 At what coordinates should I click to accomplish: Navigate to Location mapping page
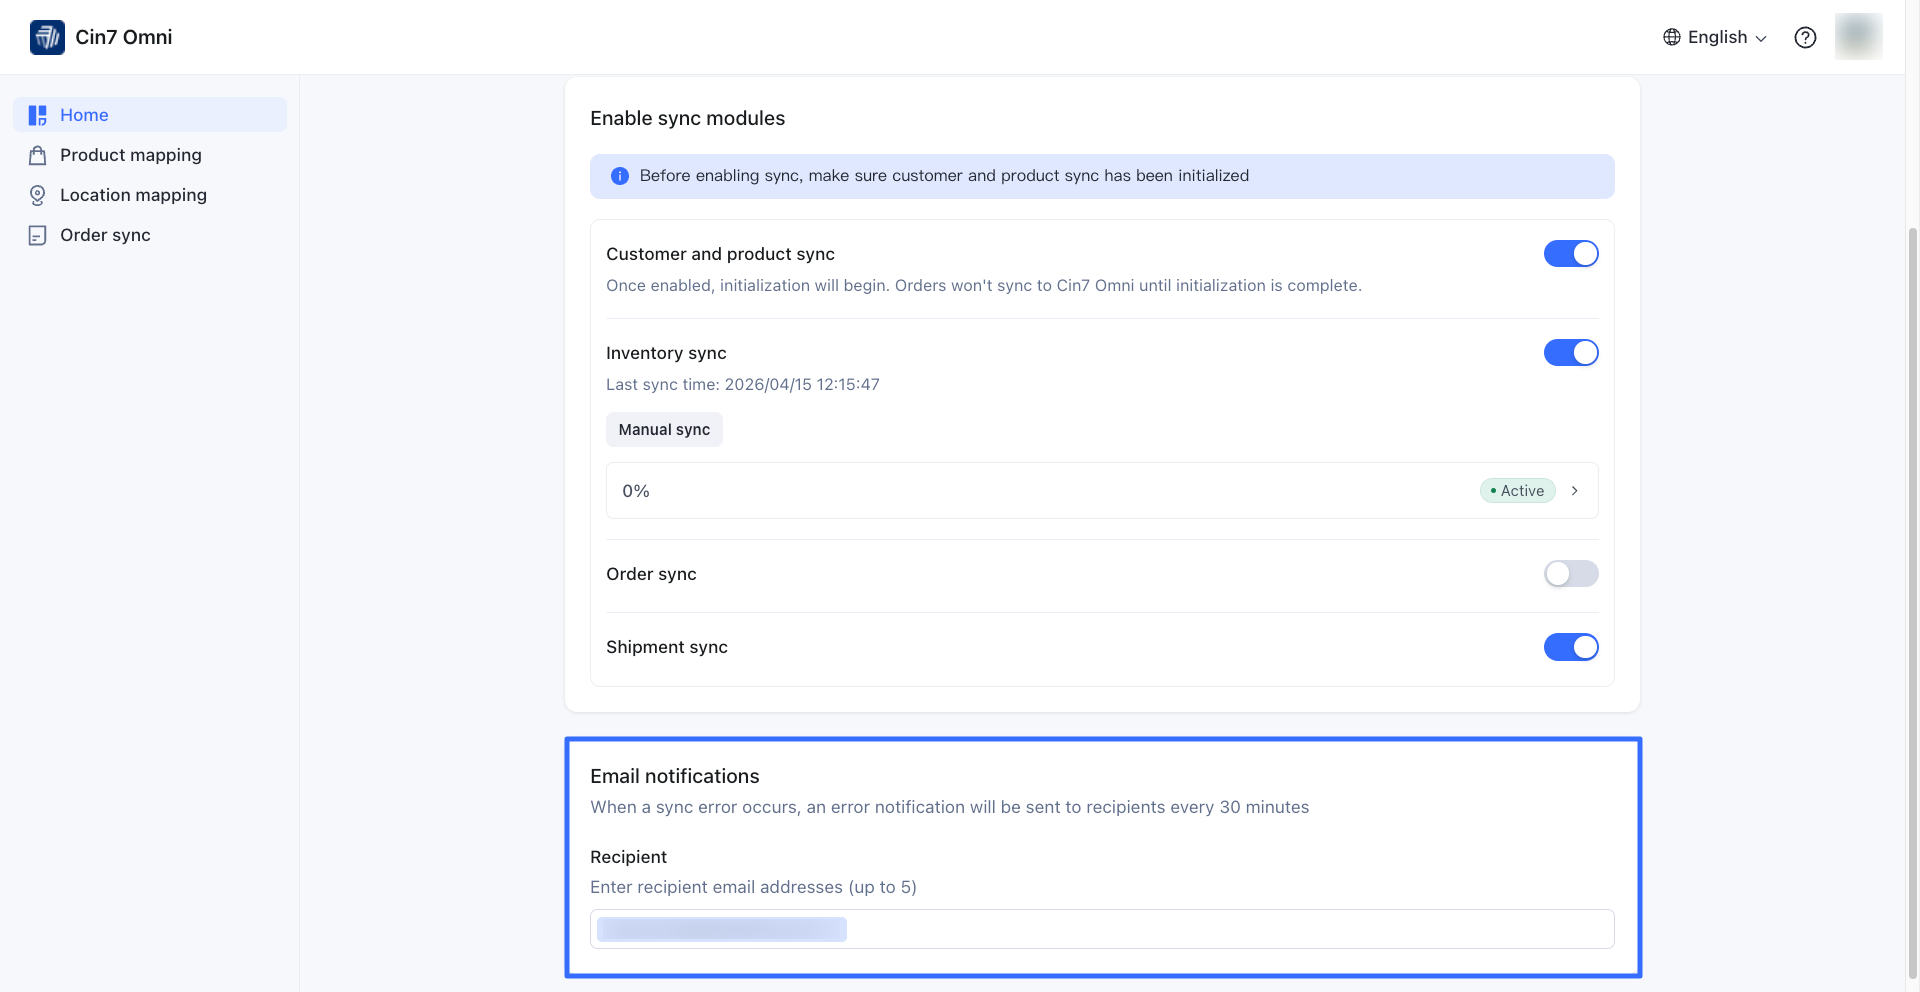pyautogui.click(x=133, y=195)
